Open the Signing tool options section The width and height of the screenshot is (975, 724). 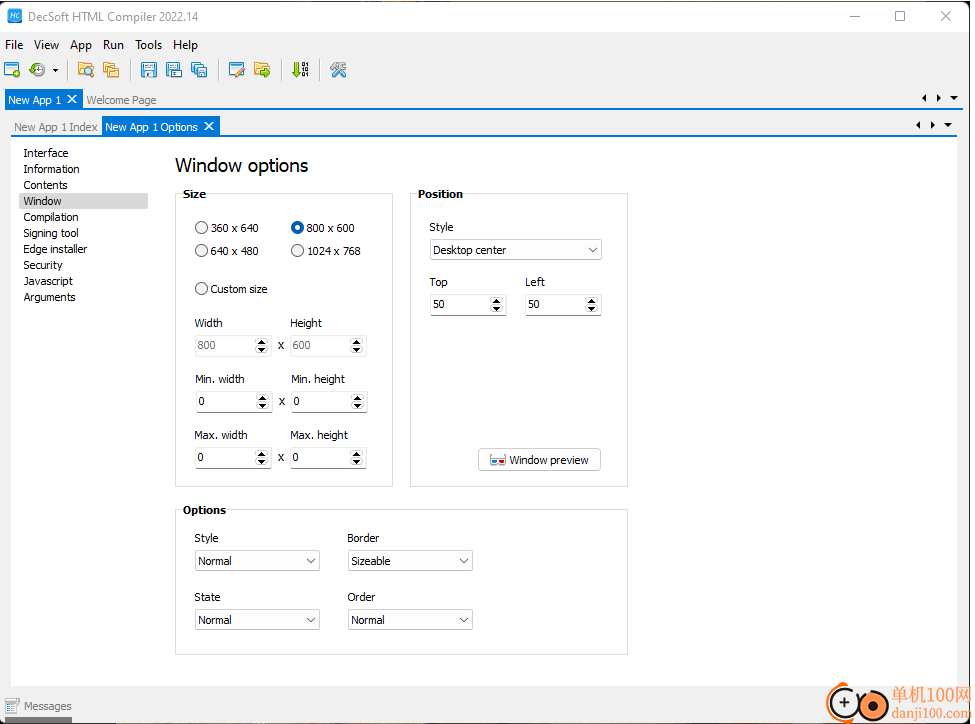[x=51, y=233]
